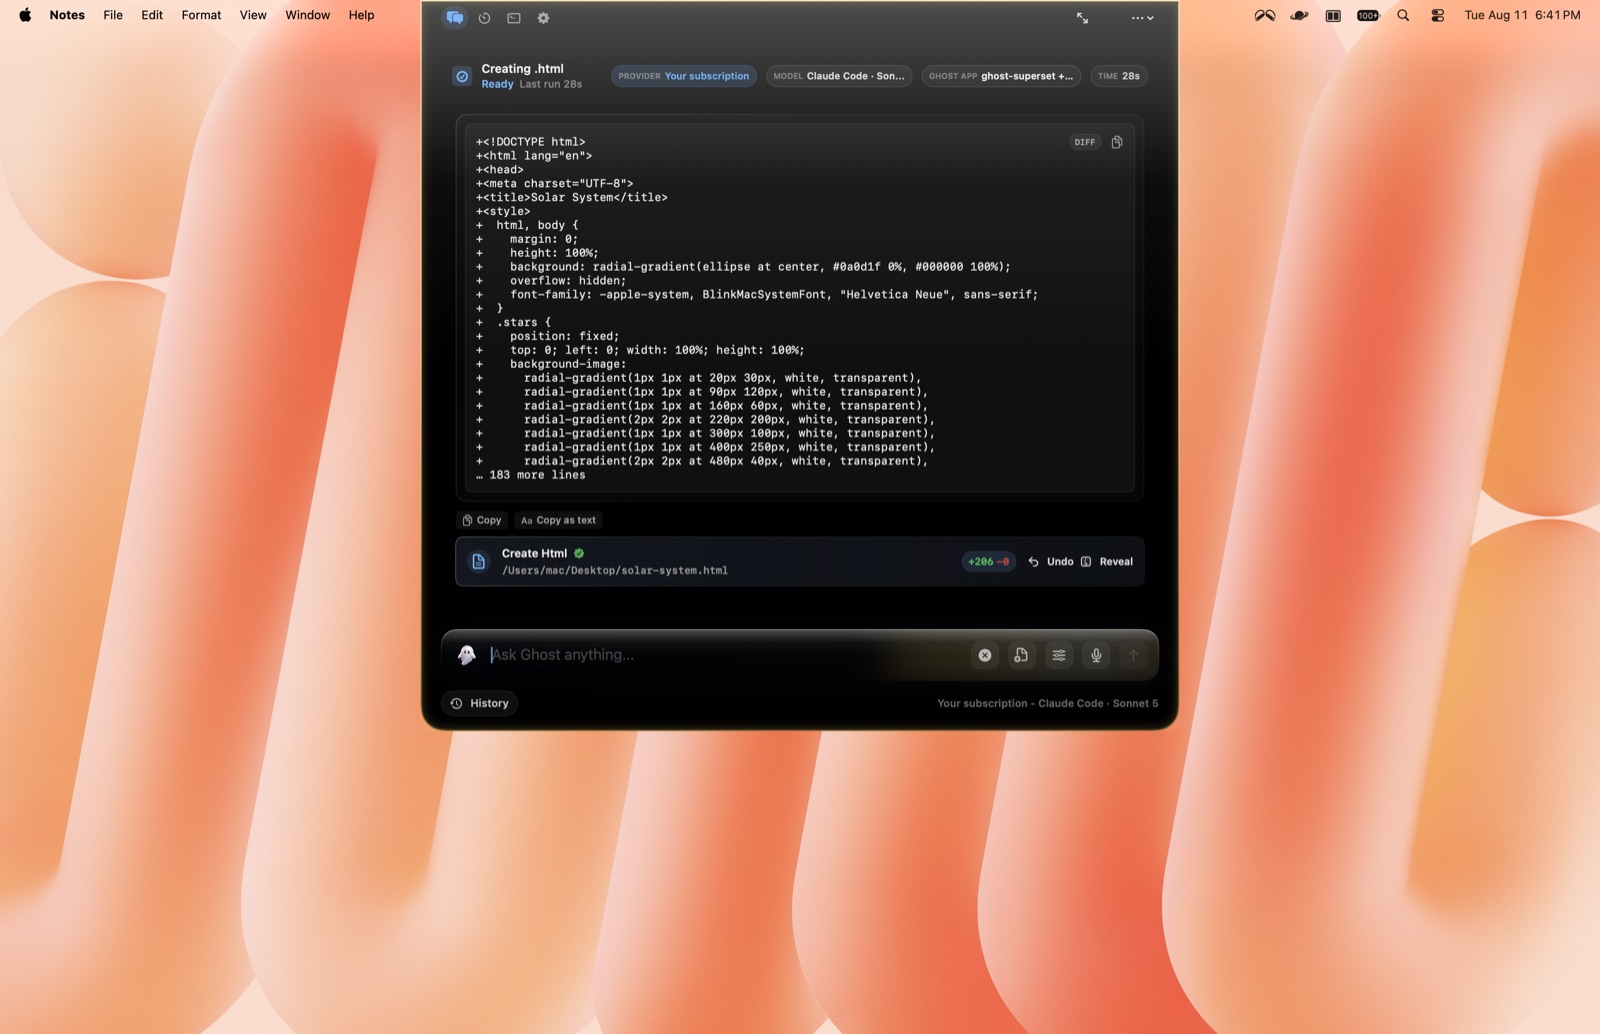Open the Edit menu
This screenshot has height=1034, width=1600.
tap(152, 15)
